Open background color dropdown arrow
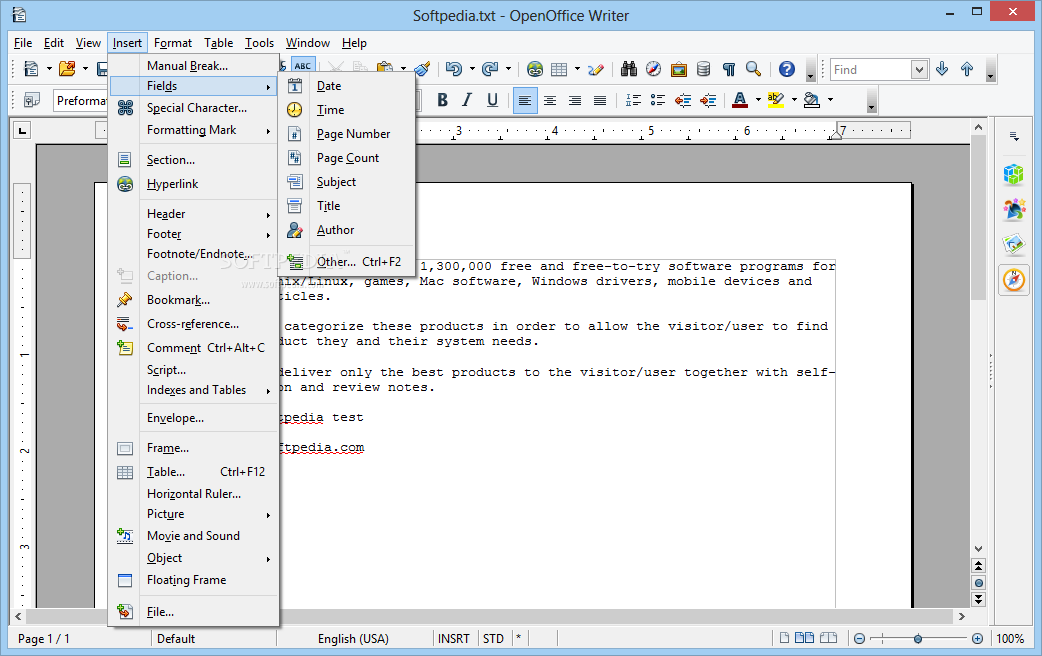This screenshot has height=656, width=1042. [830, 100]
